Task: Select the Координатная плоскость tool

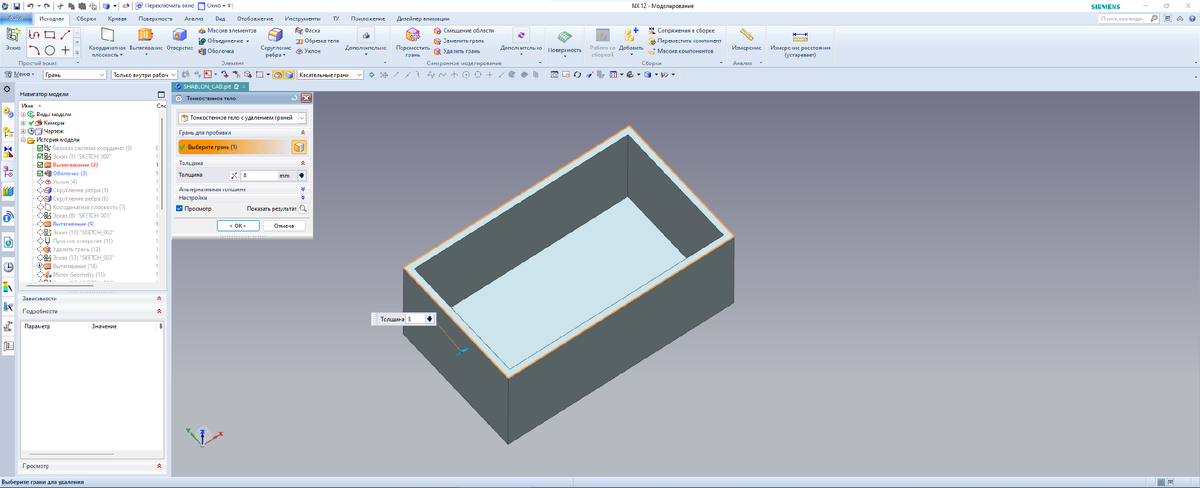Action: [x=107, y=41]
